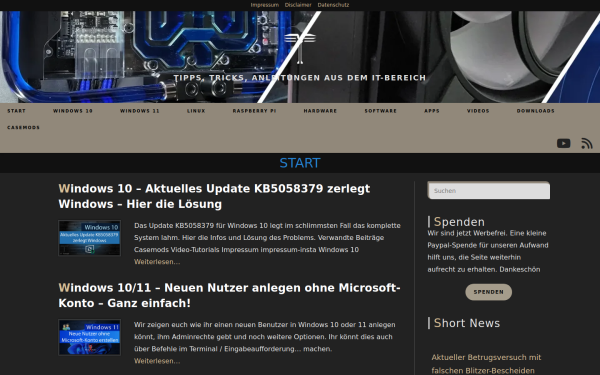Open the Windows 11 menu item
The width and height of the screenshot is (600, 375).
click(140, 111)
